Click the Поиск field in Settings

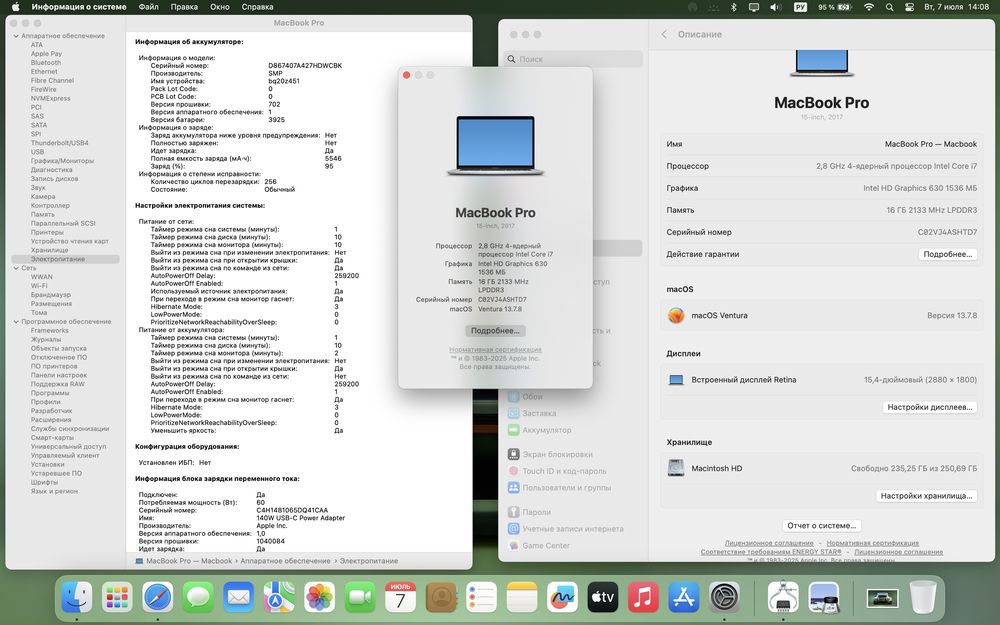click(573, 59)
